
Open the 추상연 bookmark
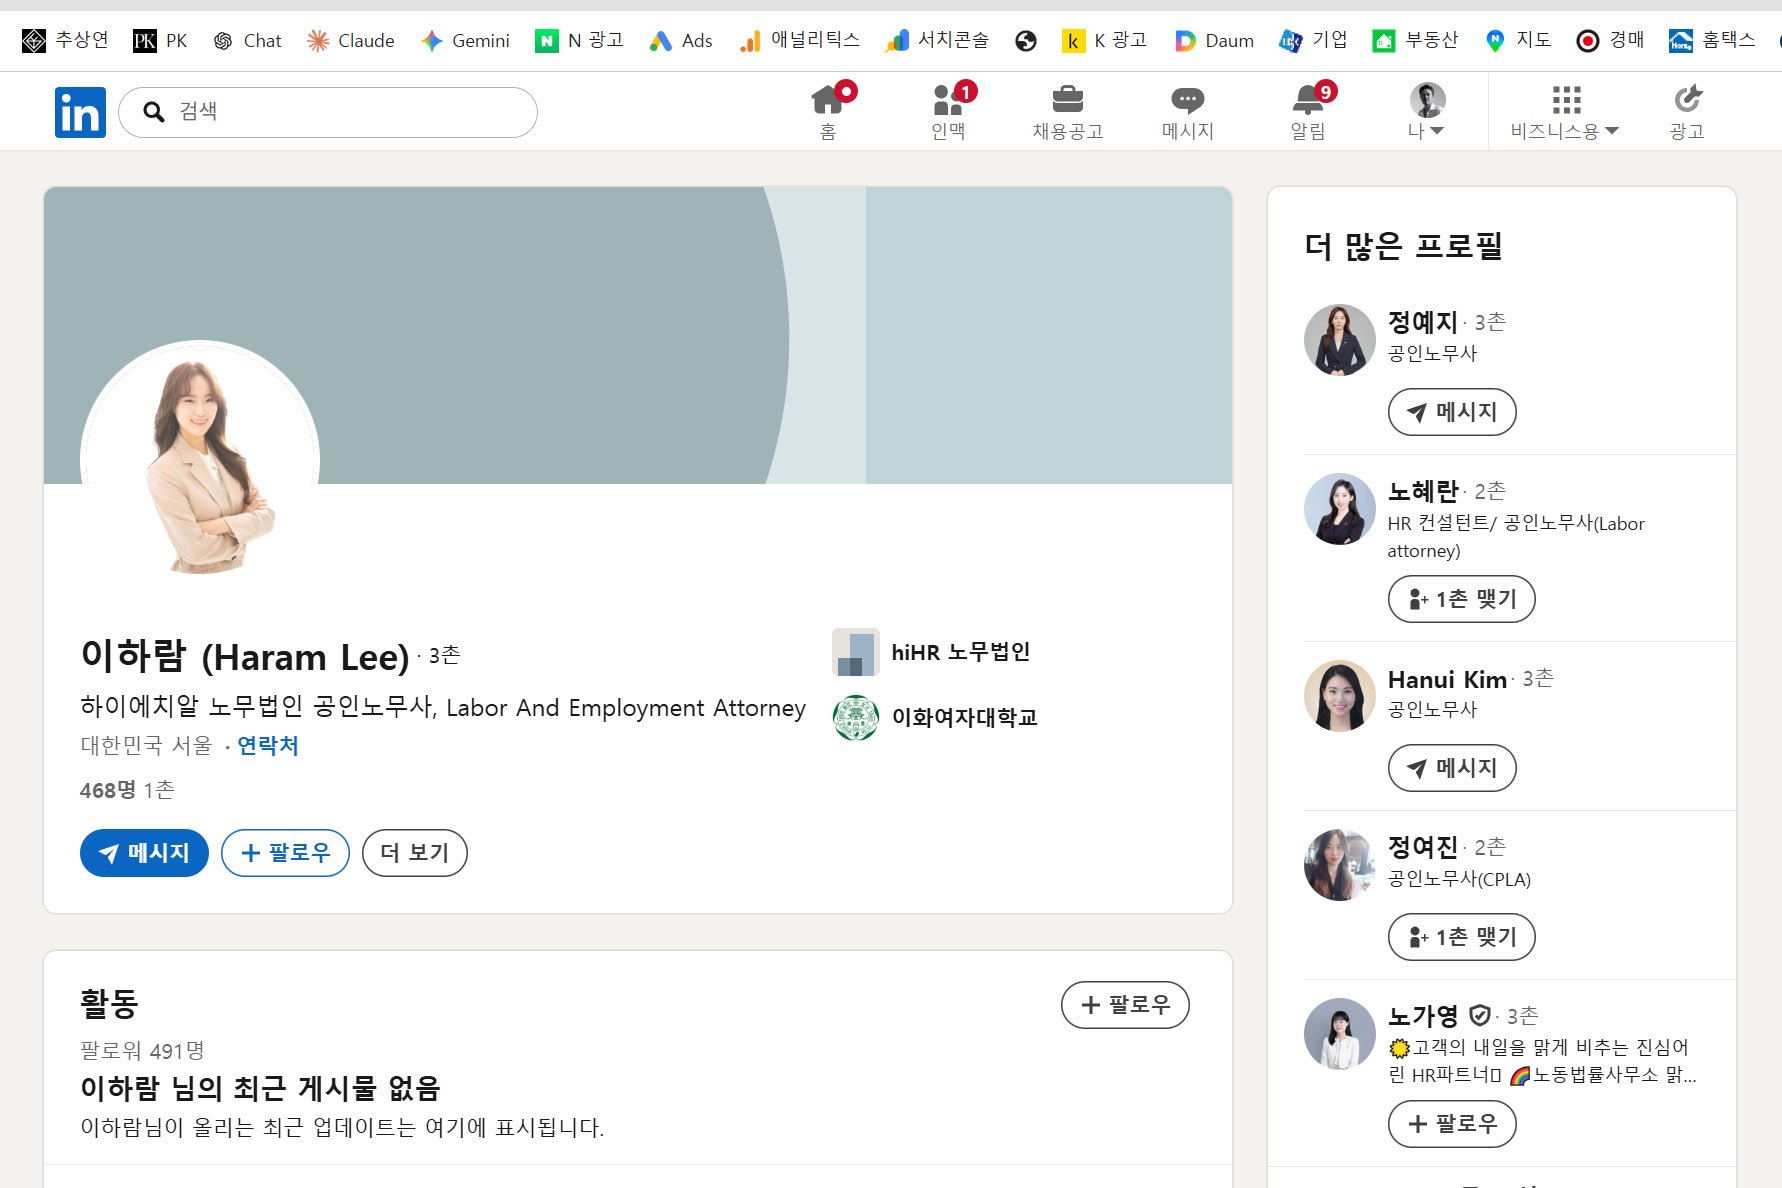(65, 40)
